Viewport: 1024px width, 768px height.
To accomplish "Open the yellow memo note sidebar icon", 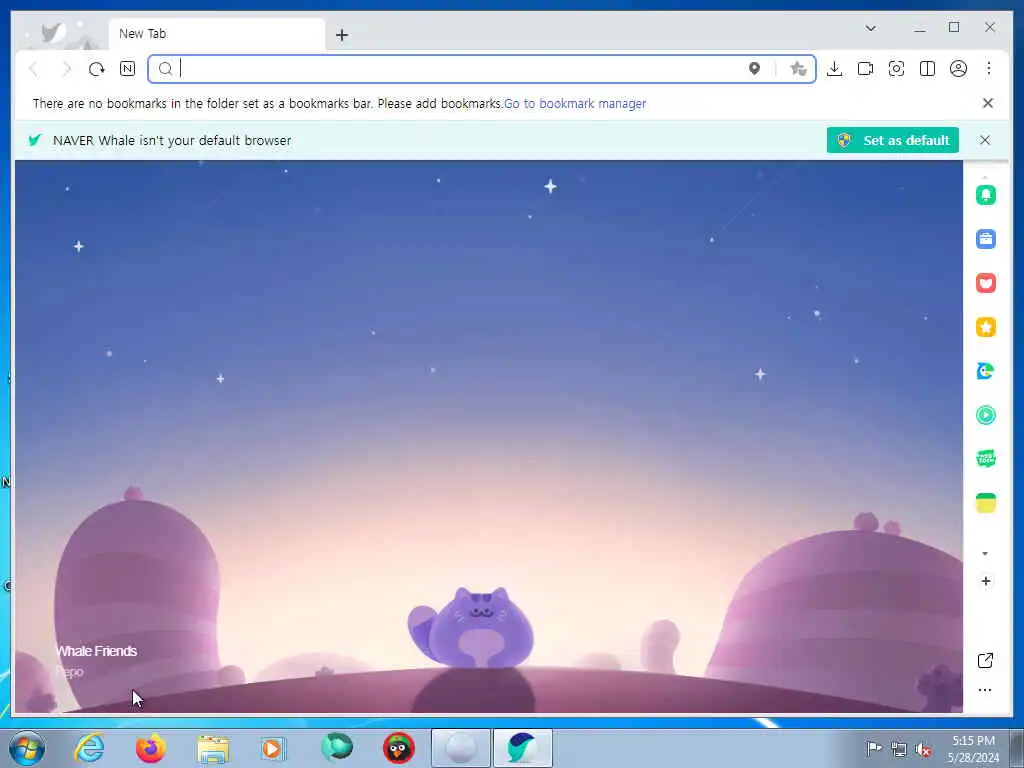I will (x=985, y=503).
